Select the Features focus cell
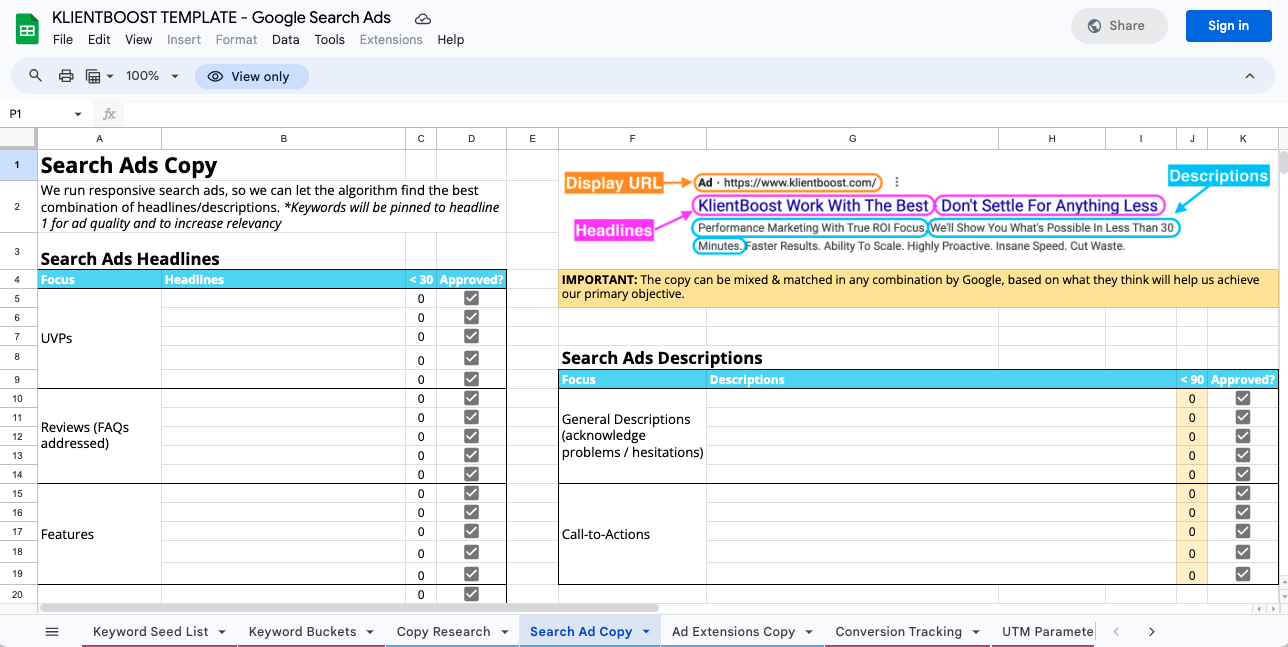This screenshot has height=647, width=1288. click(x=99, y=534)
